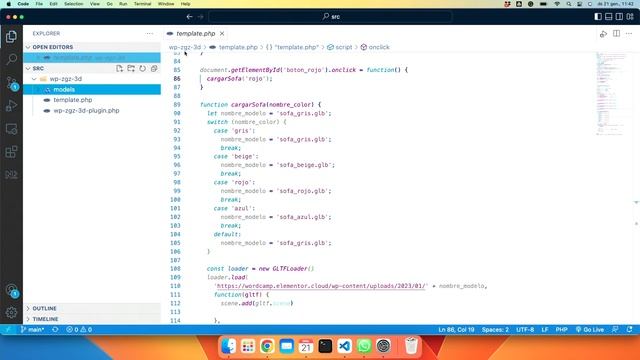
Task: Open the Run and Debug view
Action: (x=11, y=106)
